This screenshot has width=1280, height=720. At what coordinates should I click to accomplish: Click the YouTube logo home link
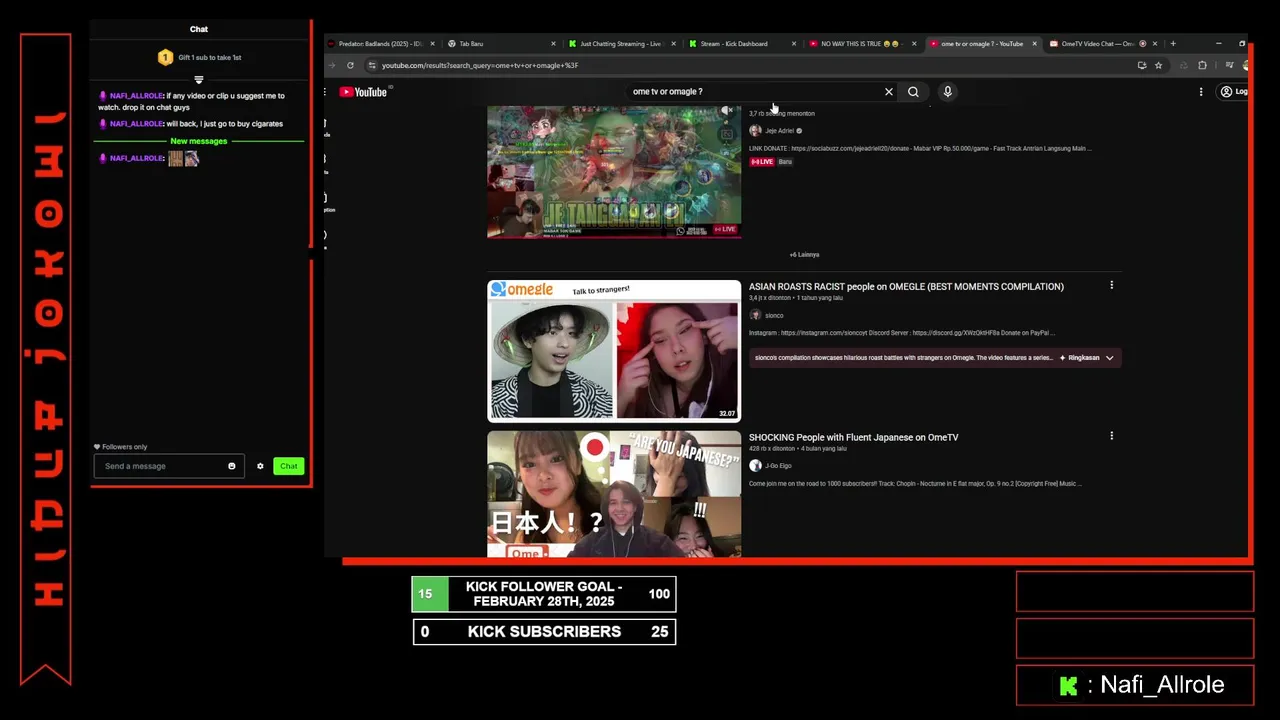coord(363,92)
